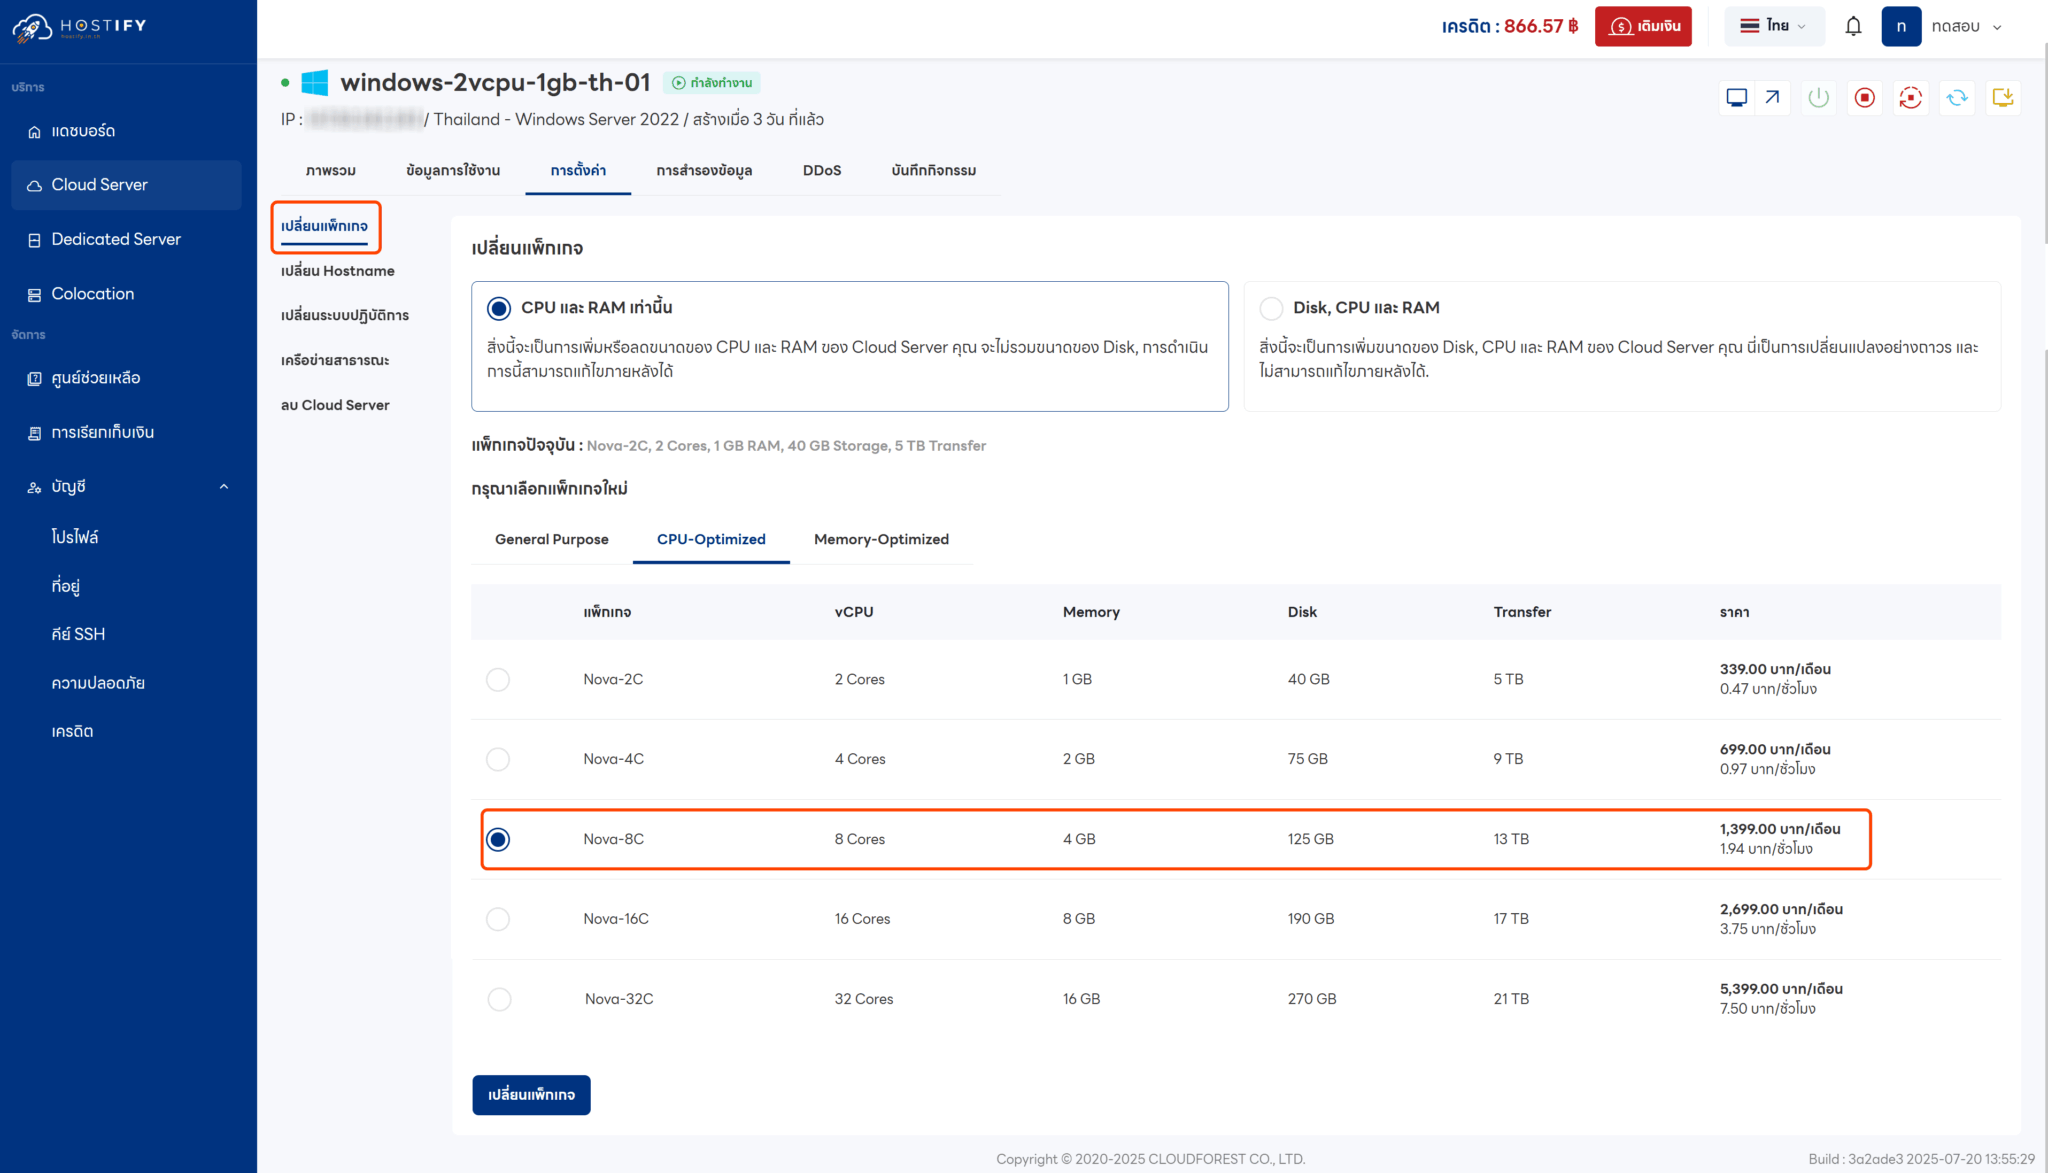Viewport: 2048px width, 1173px height.
Task: Refresh server status with blue sync icon
Action: click(x=1957, y=97)
